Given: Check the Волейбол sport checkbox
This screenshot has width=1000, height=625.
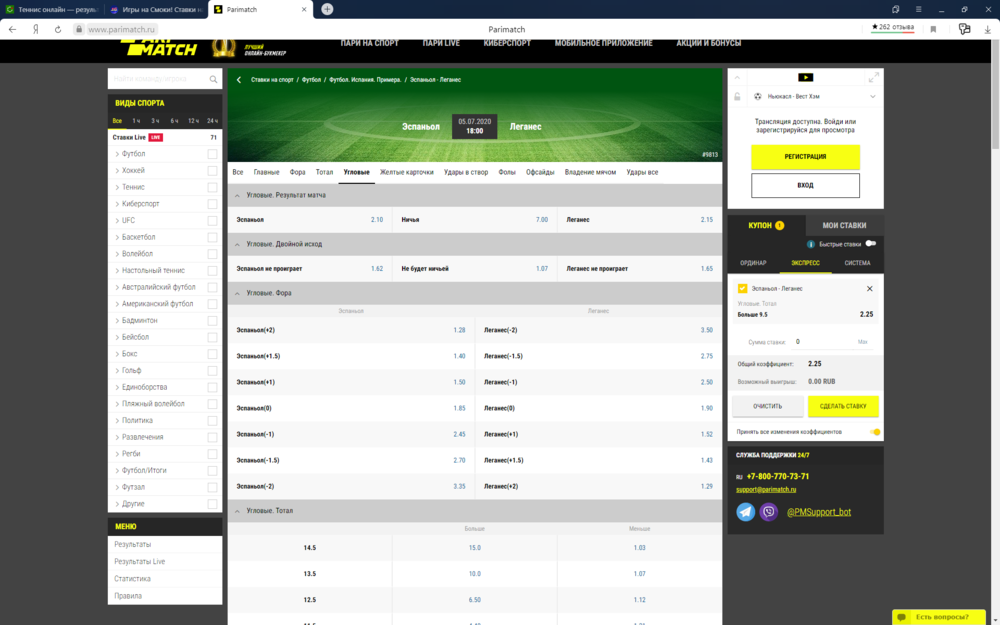Looking at the screenshot, I should 212,254.
